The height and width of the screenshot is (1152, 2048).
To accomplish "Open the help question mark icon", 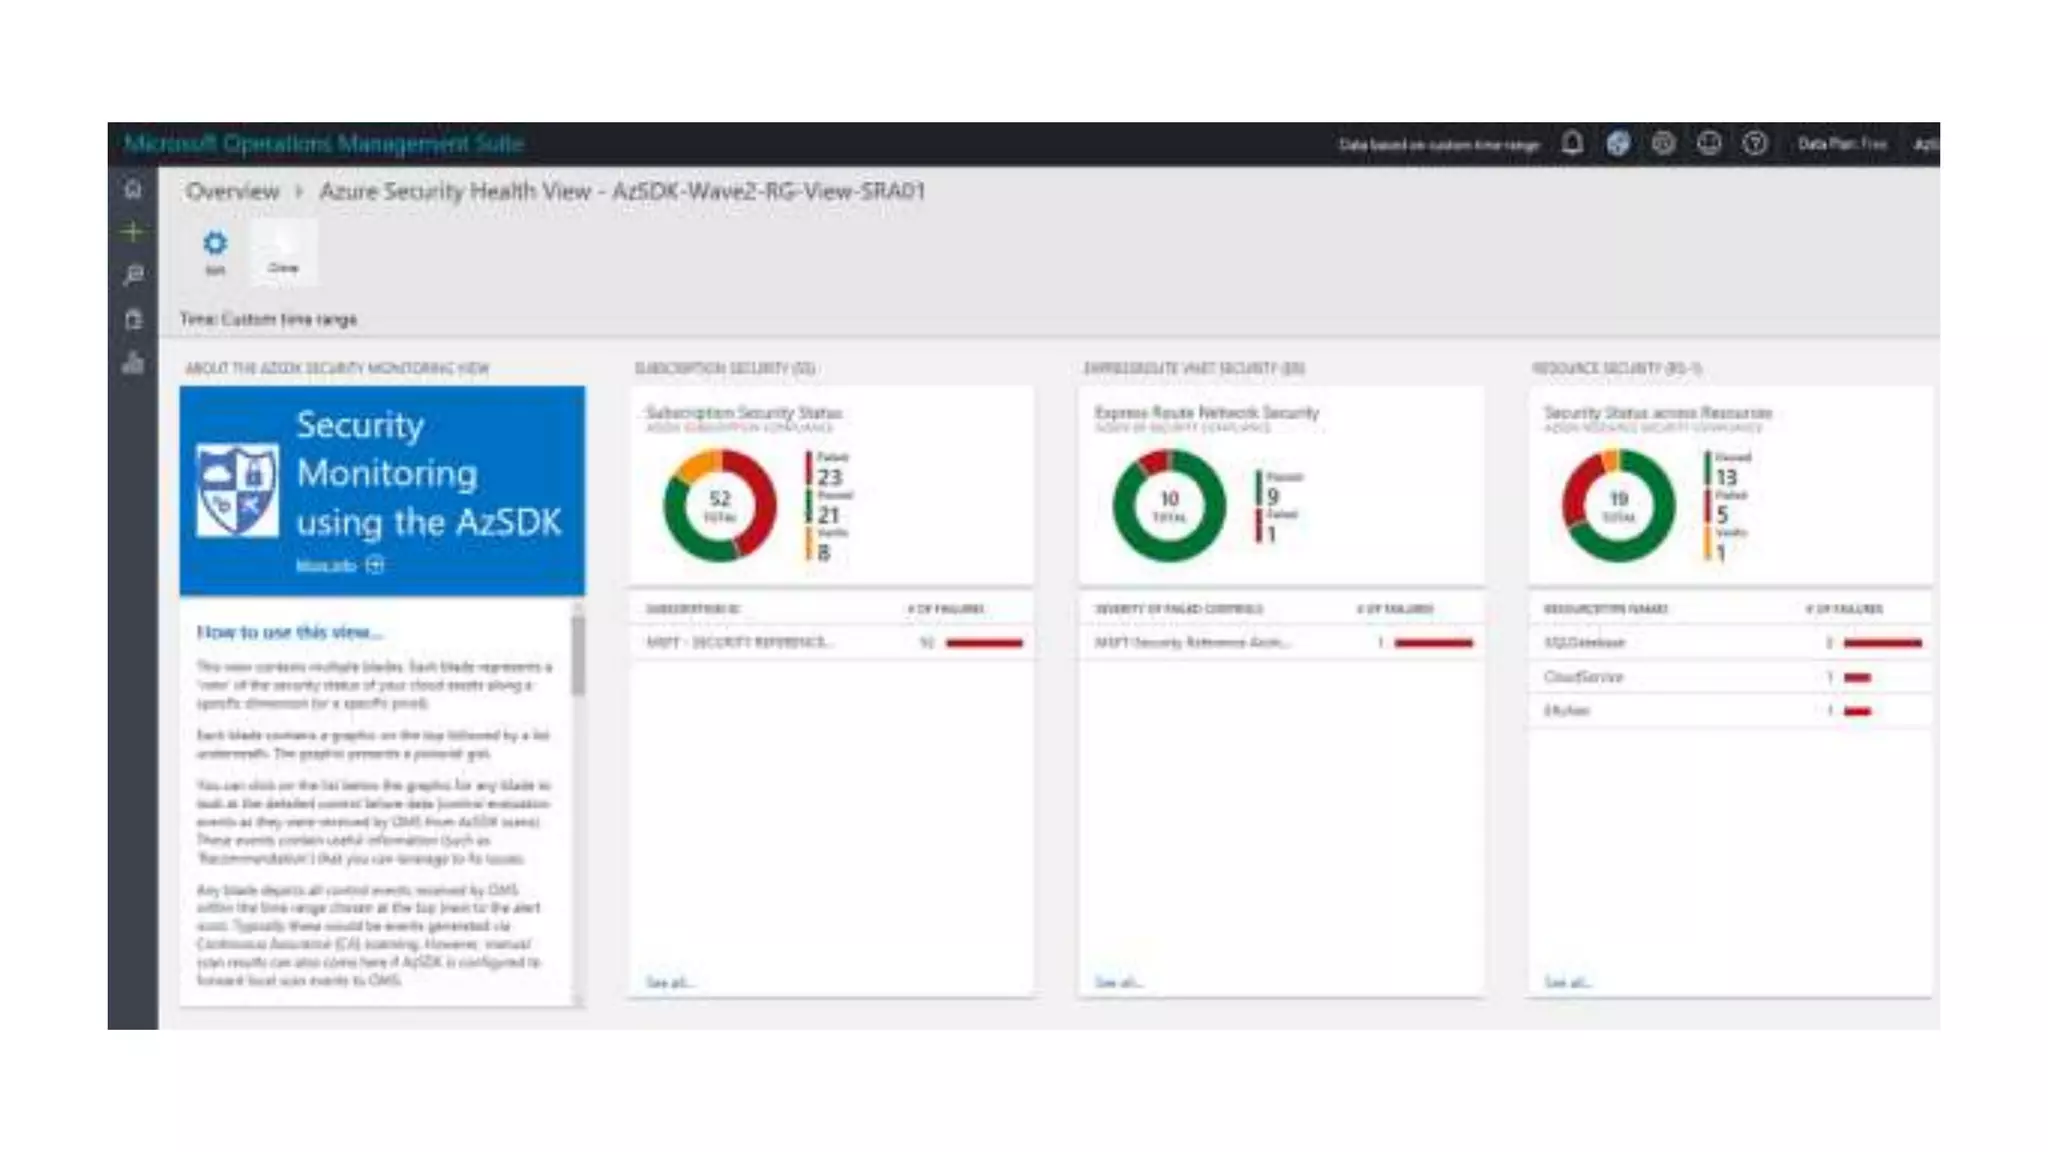I will click(x=1755, y=144).
